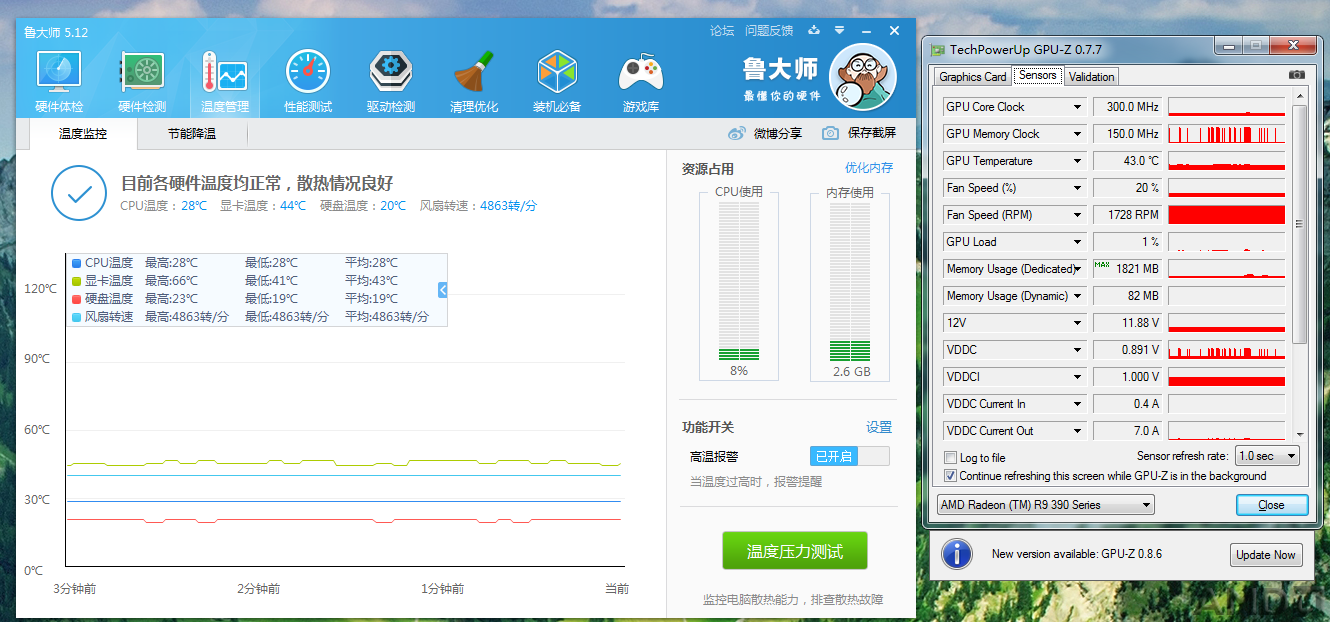The image size is (1330, 622).
Task: Open the 性能测试 speedometer icon
Action: point(307,73)
